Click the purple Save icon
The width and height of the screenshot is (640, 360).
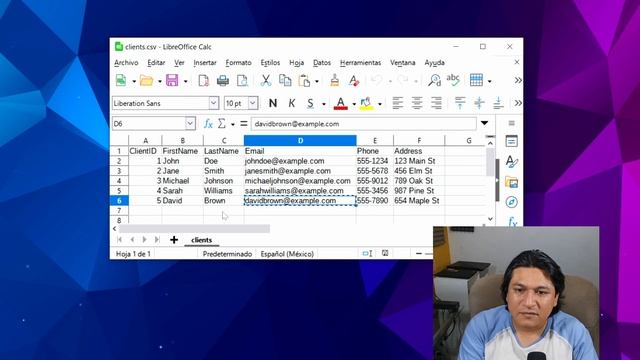pos(172,80)
